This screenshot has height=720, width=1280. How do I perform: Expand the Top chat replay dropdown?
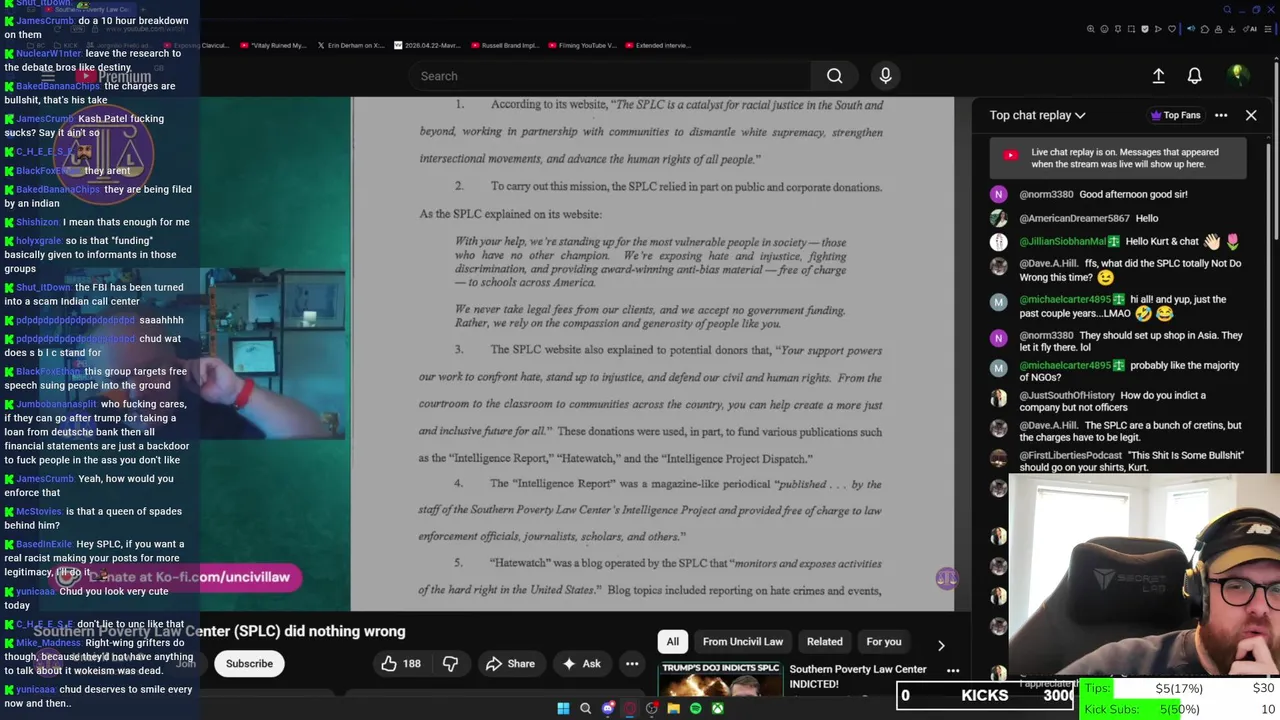(1037, 115)
